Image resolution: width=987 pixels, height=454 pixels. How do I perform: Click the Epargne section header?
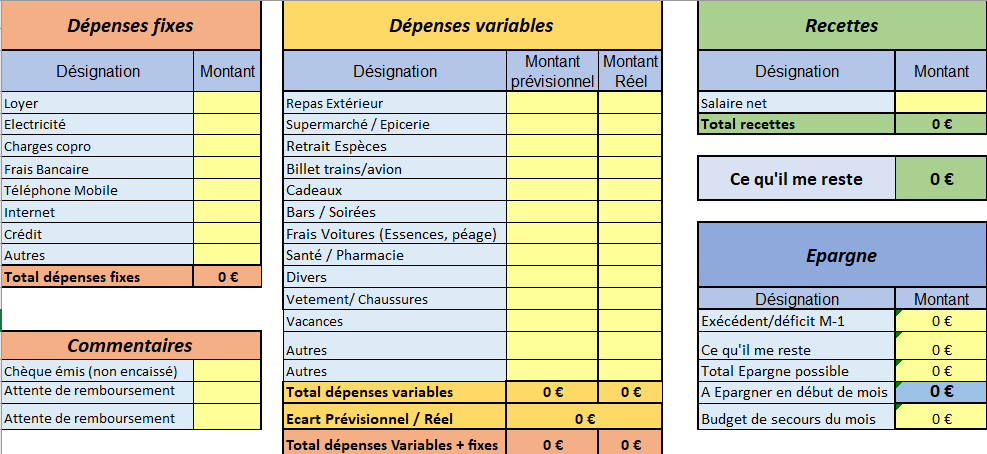[842, 256]
